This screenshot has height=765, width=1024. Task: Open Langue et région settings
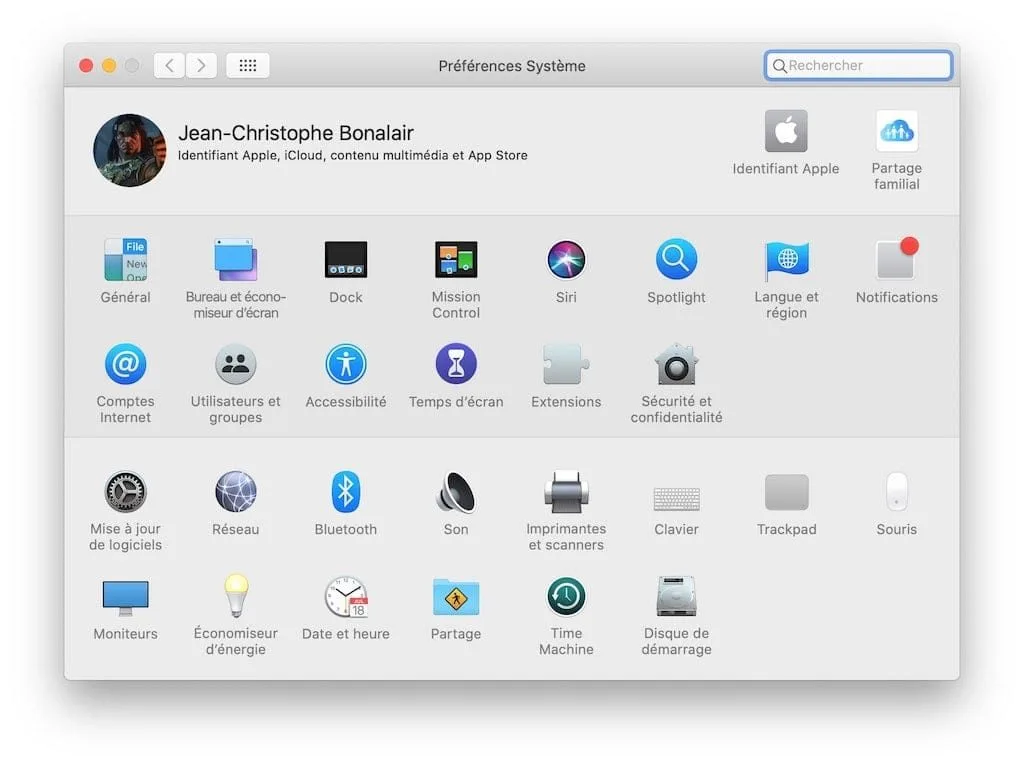pos(786,262)
